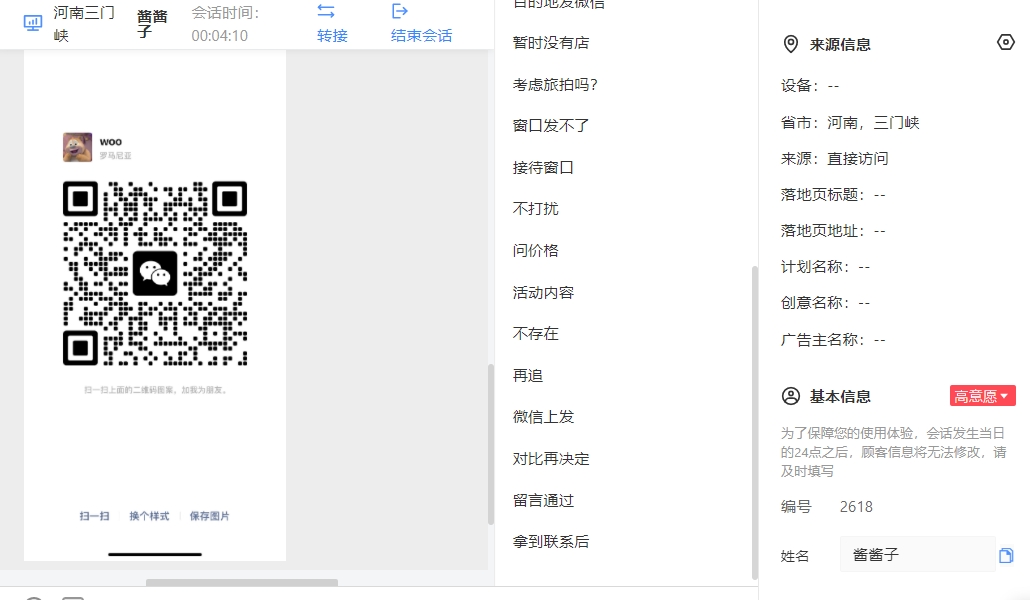Screen dimensions: 1030x600
Task: Click the 编号 value 2618
Action: 856,507
